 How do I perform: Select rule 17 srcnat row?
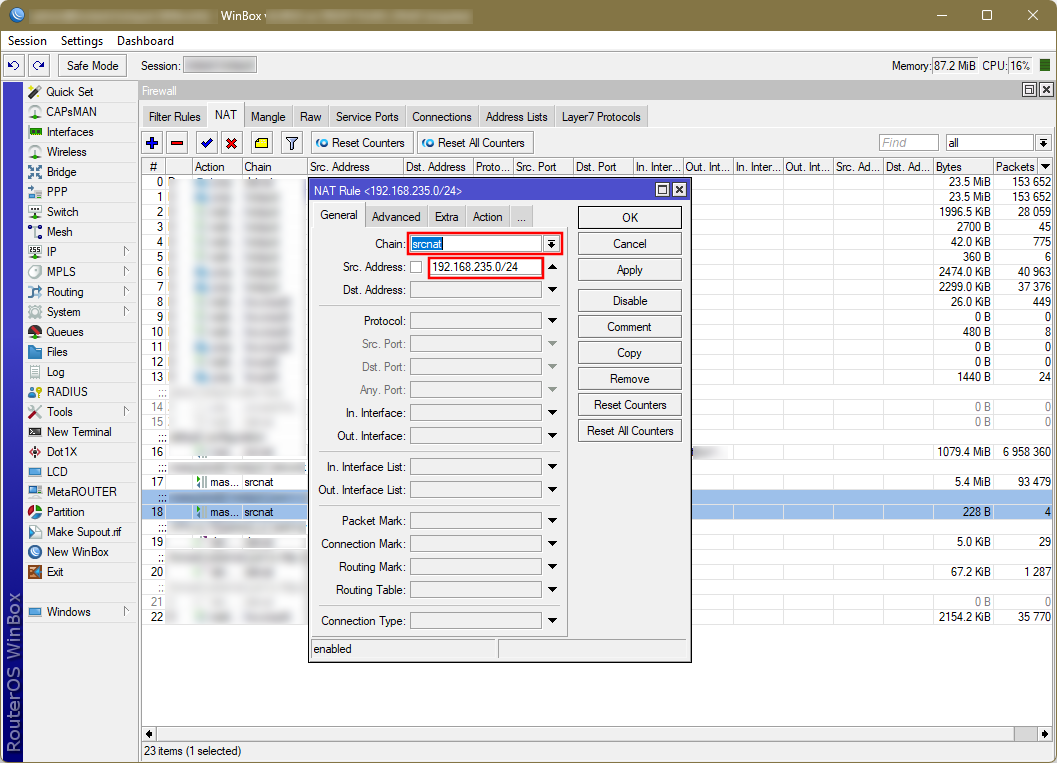tap(258, 482)
